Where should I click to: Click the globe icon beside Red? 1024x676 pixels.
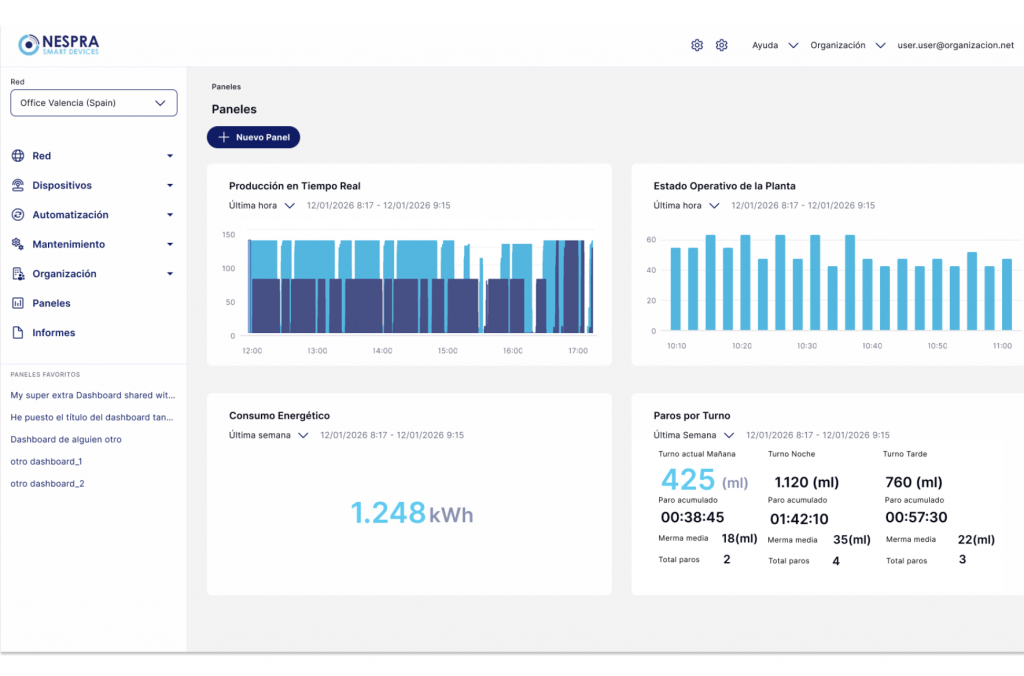point(17,156)
